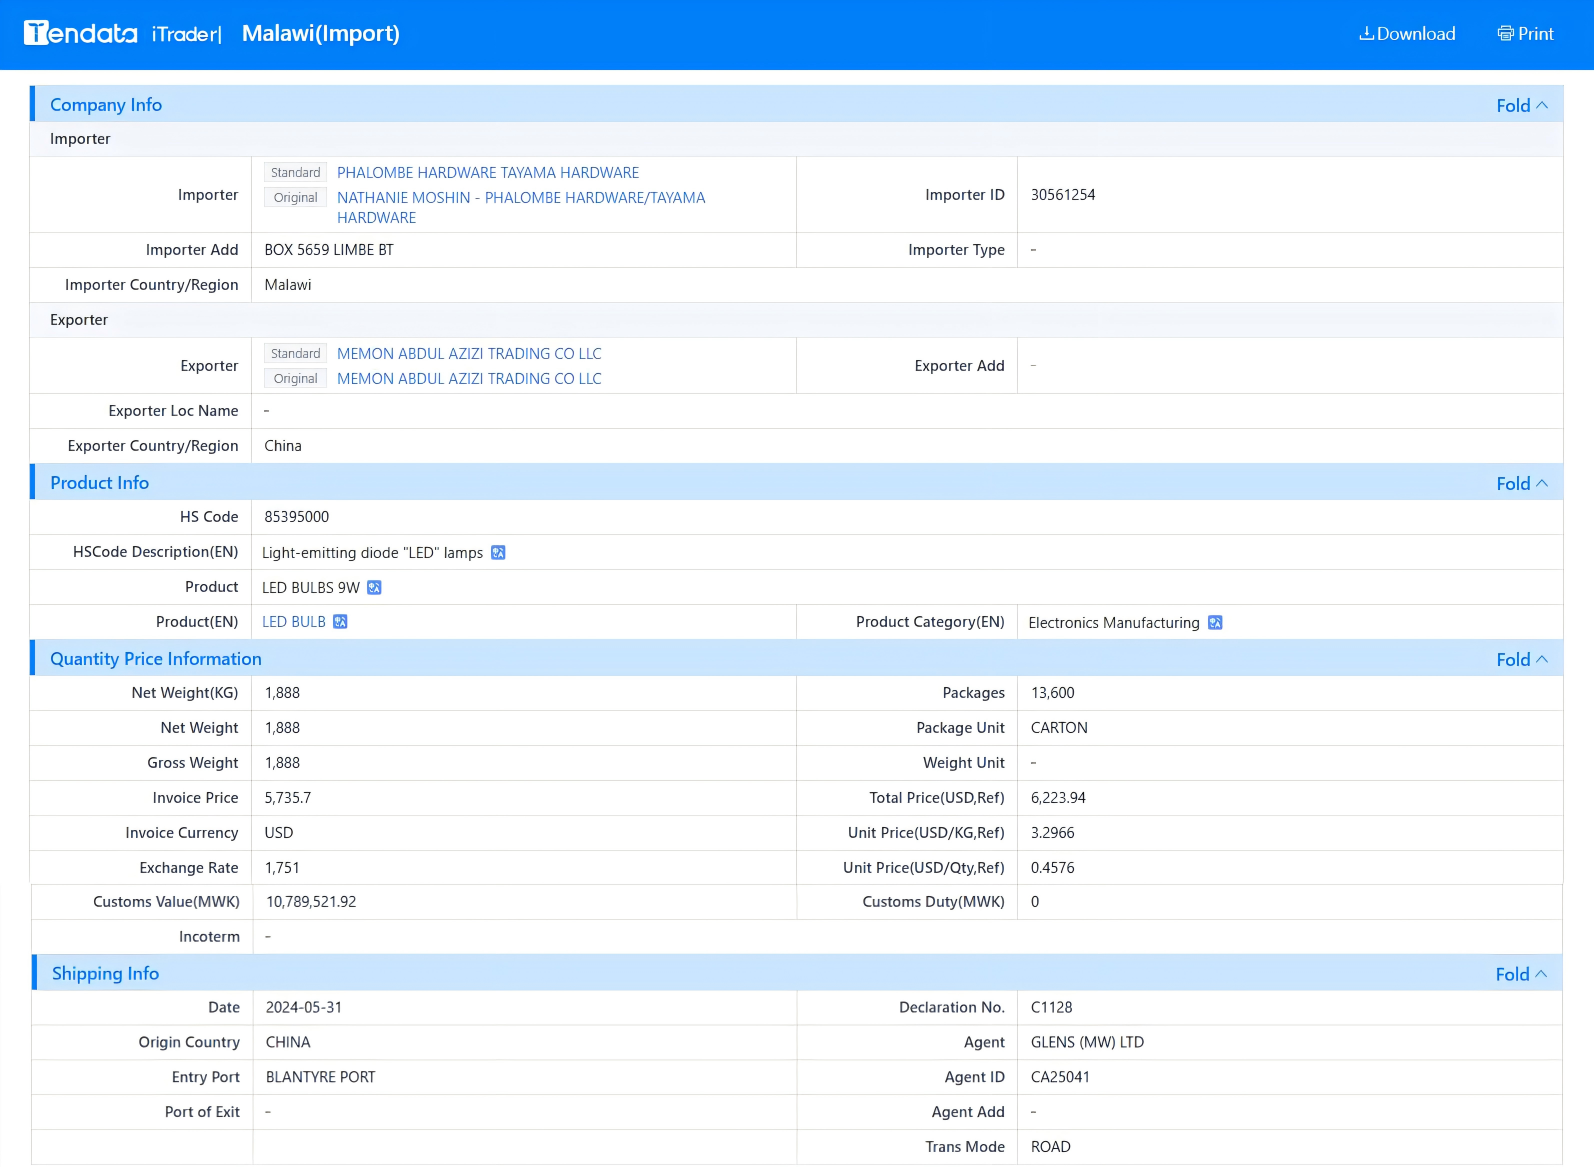Click the Original tag for exporter
The image size is (1594, 1167).
tap(295, 379)
